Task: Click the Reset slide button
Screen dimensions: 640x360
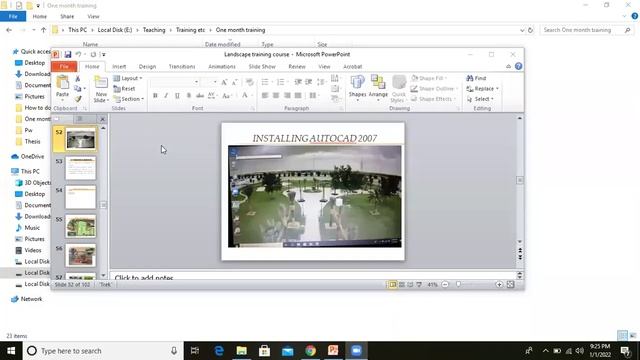Action: (124, 89)
